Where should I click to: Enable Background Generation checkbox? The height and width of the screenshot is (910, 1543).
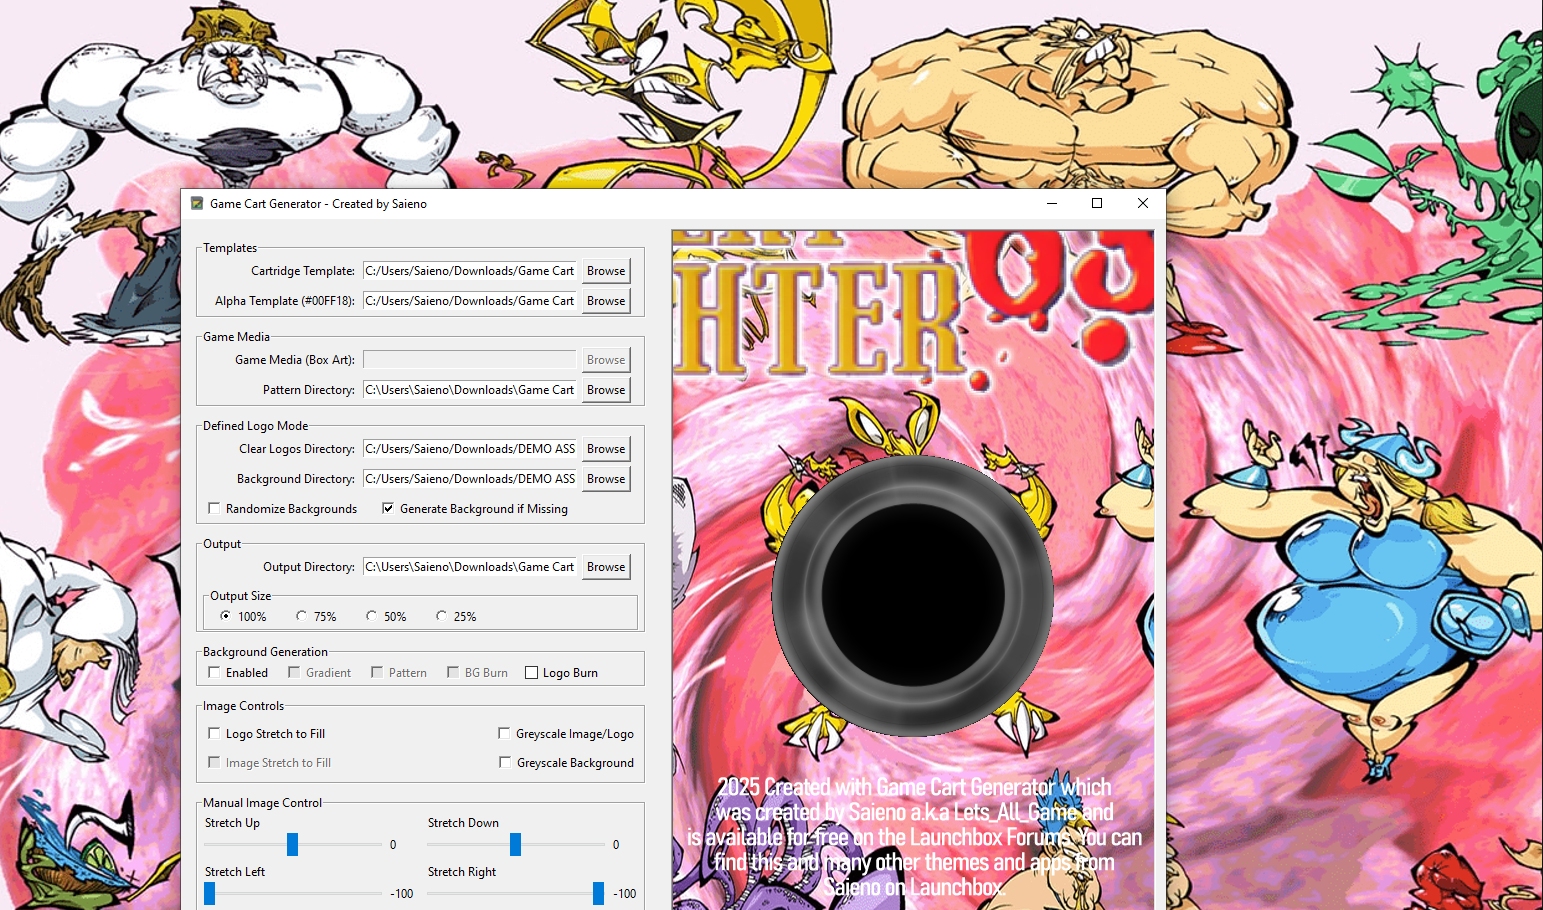214,672
